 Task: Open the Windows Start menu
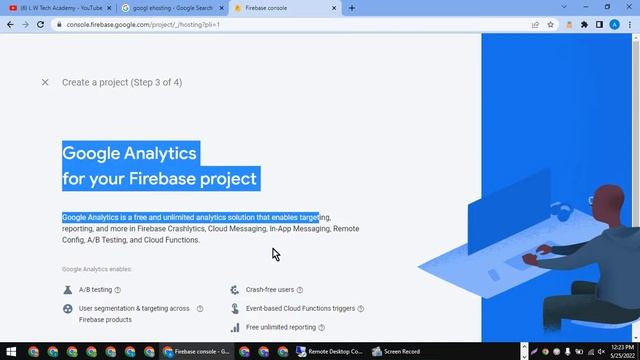pos(11,351)
